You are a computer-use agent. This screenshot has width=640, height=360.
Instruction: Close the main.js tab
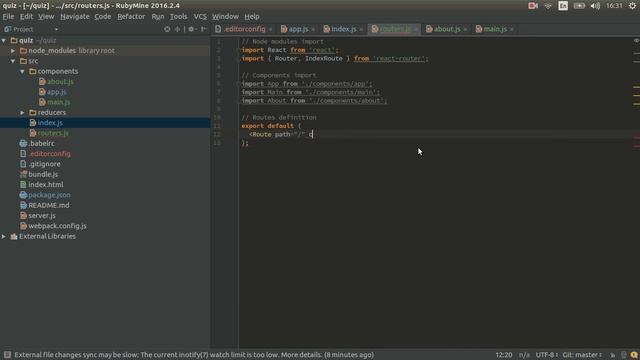point(512,29)
